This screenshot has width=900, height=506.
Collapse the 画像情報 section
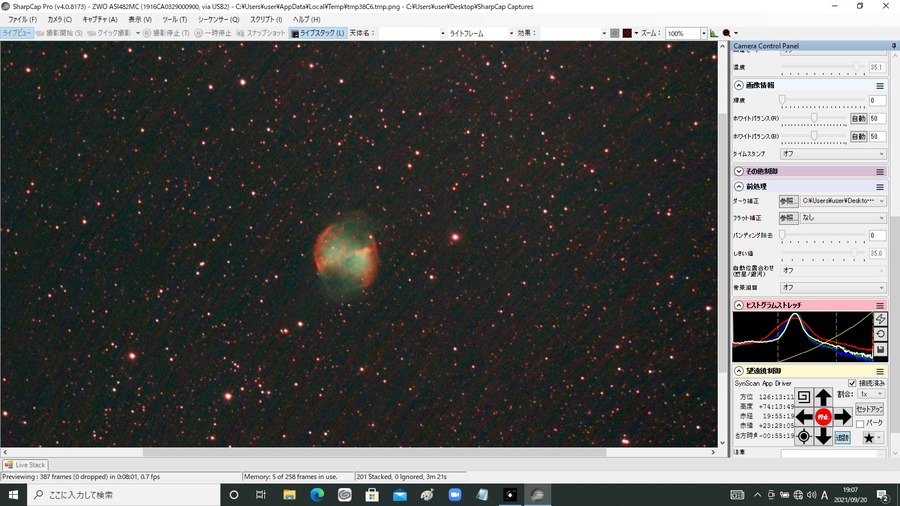click(739, 85)
